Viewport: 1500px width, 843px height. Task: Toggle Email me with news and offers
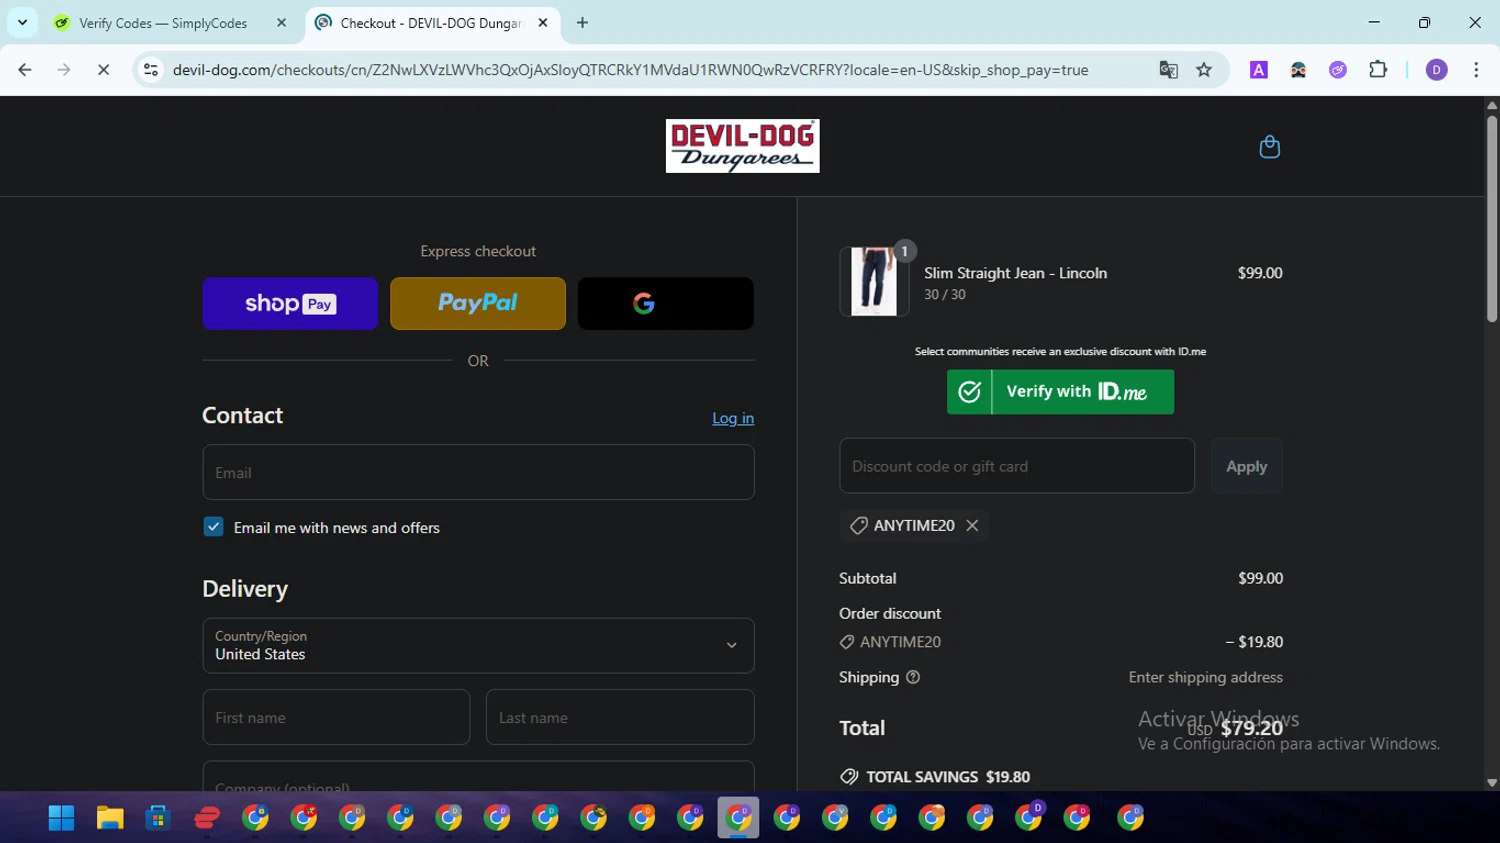pos(213,527)
